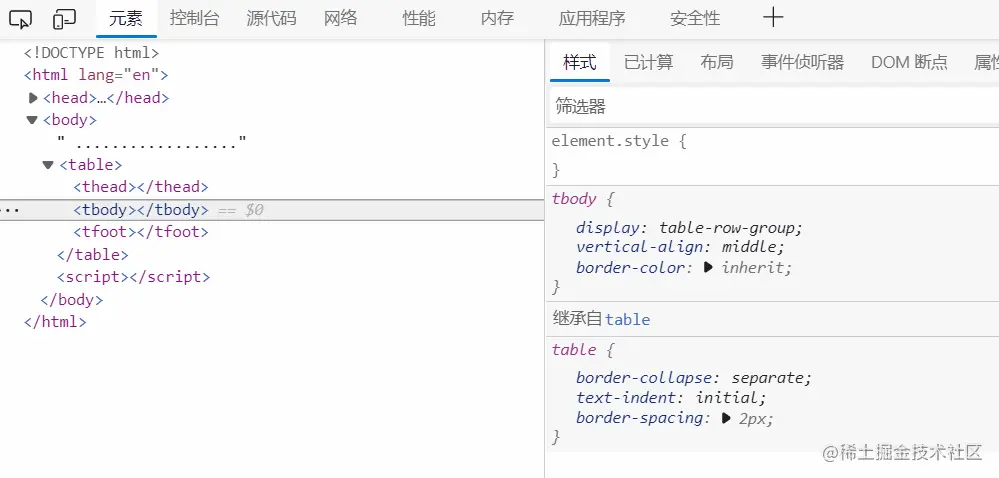Select the closing </body> tag
Image resolution: width=999 pixels, height=478 pixels.
pyautogui.click(x=71, y=300)
